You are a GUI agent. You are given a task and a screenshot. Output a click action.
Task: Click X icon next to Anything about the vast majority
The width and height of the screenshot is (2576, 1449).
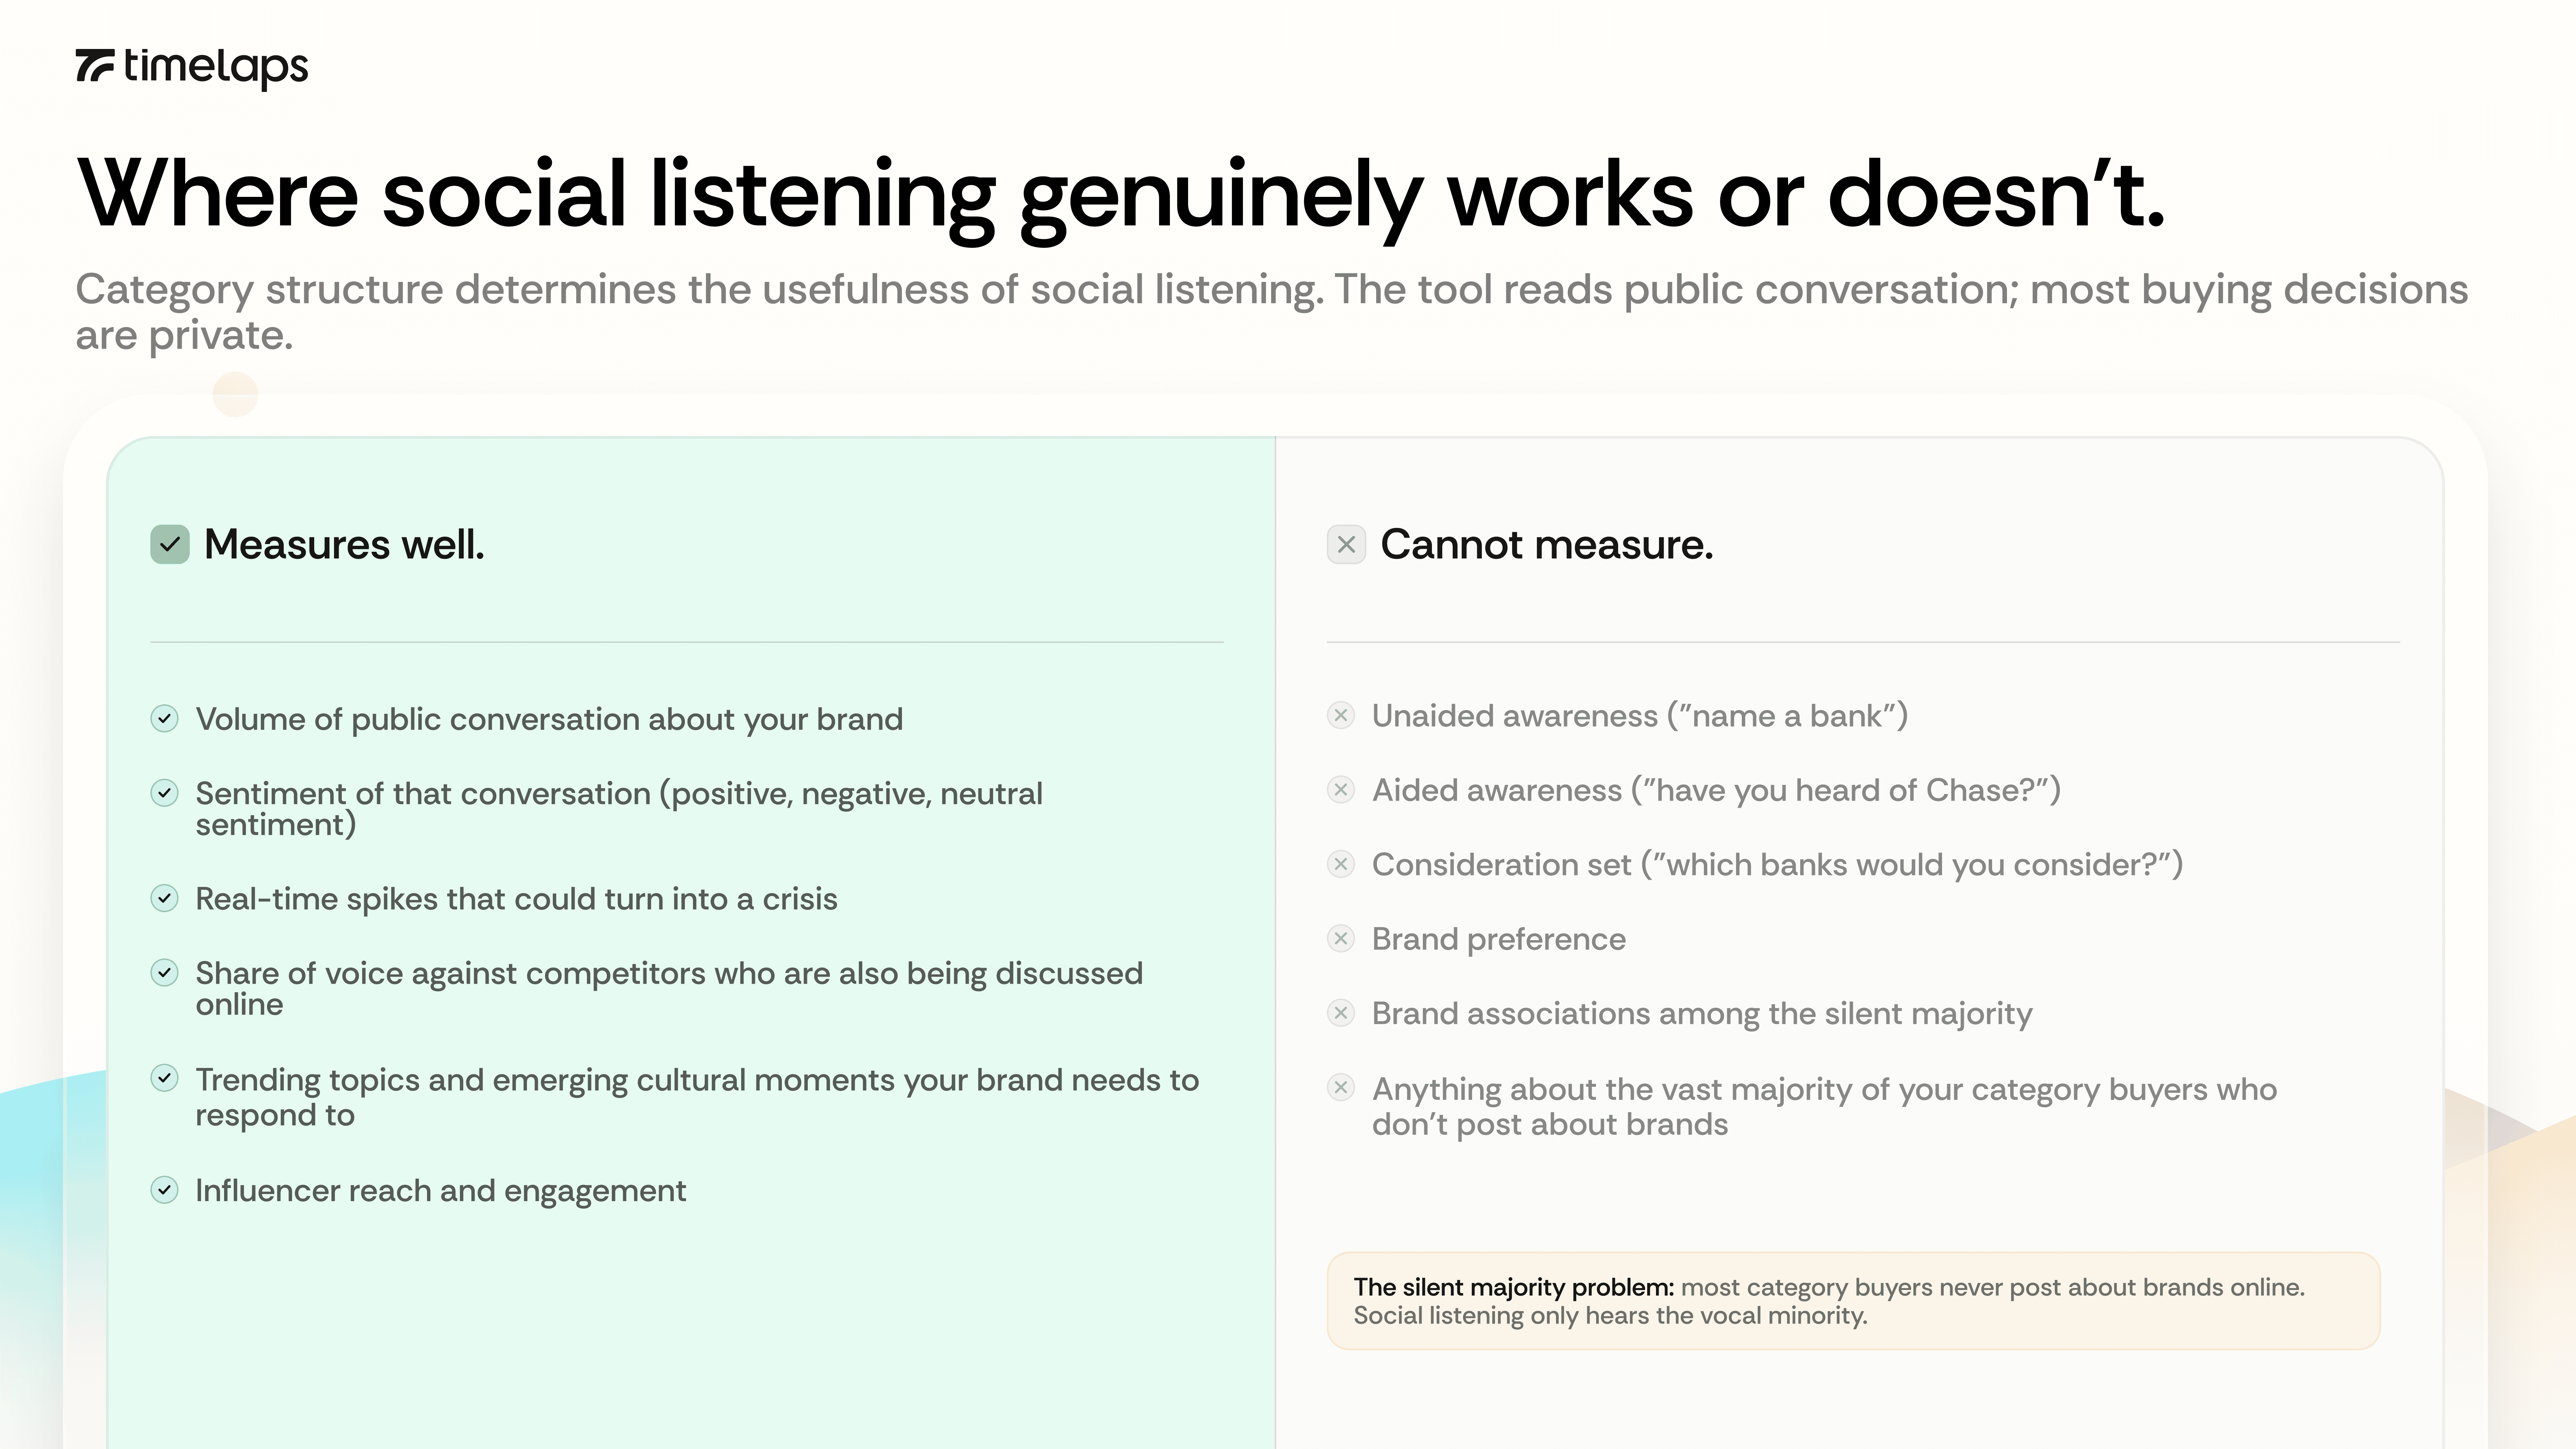pos(1341,1087)
